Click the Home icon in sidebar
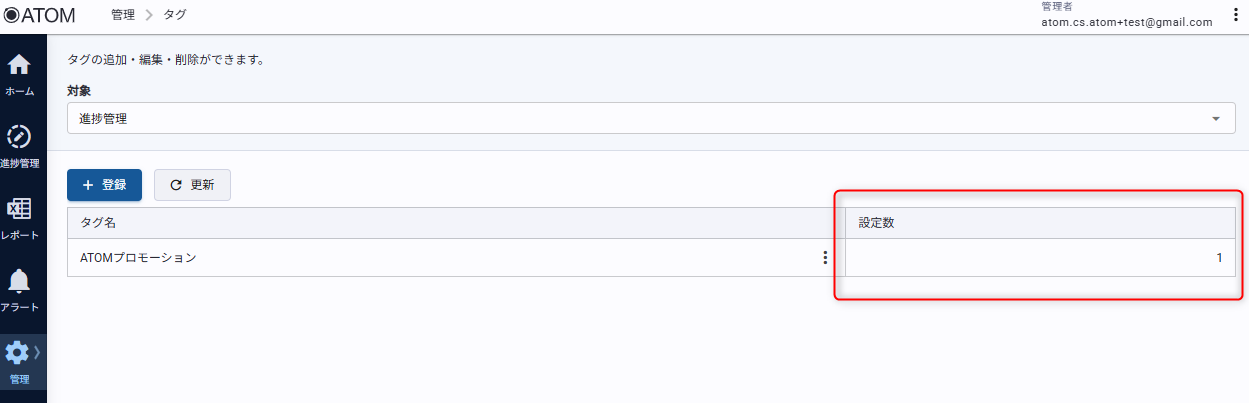 19,66
